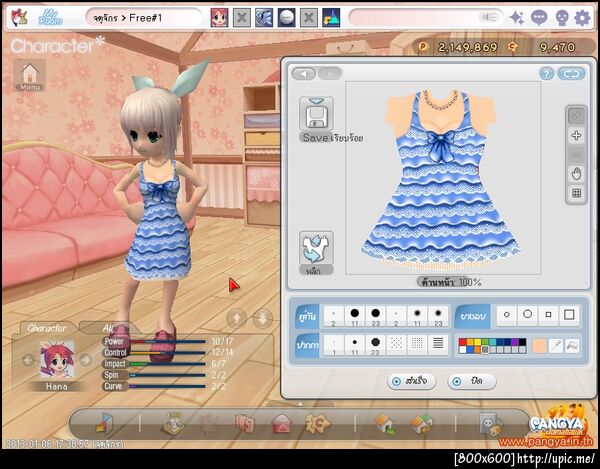Select the small circle eraser
Screen dimensions: 600x469
click(507, 315)
